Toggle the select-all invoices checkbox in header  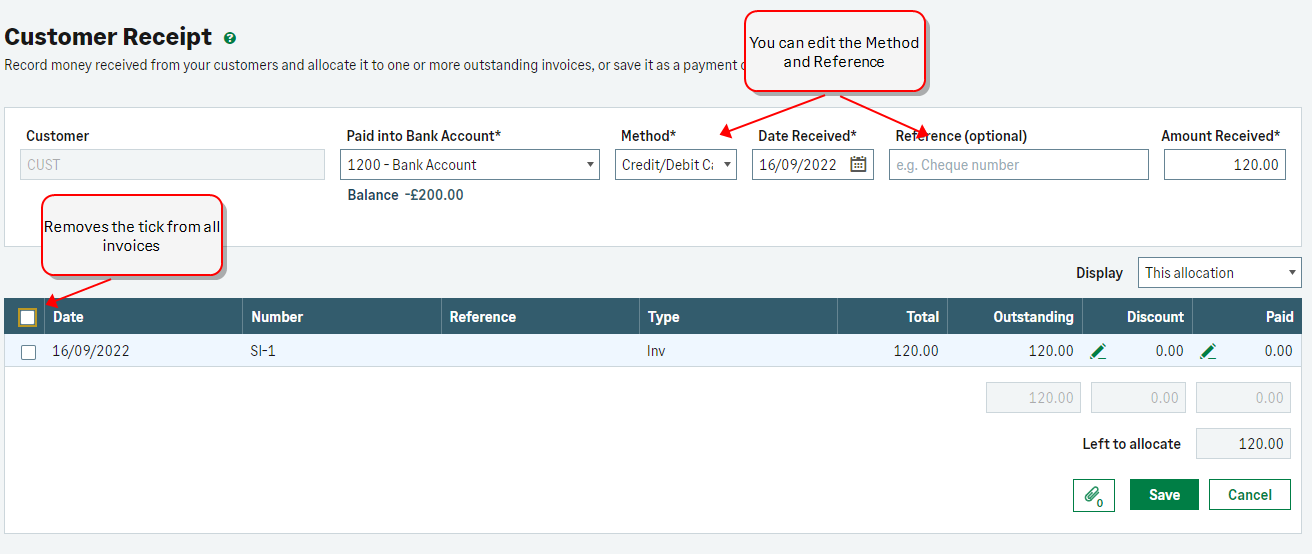[28, 317]
